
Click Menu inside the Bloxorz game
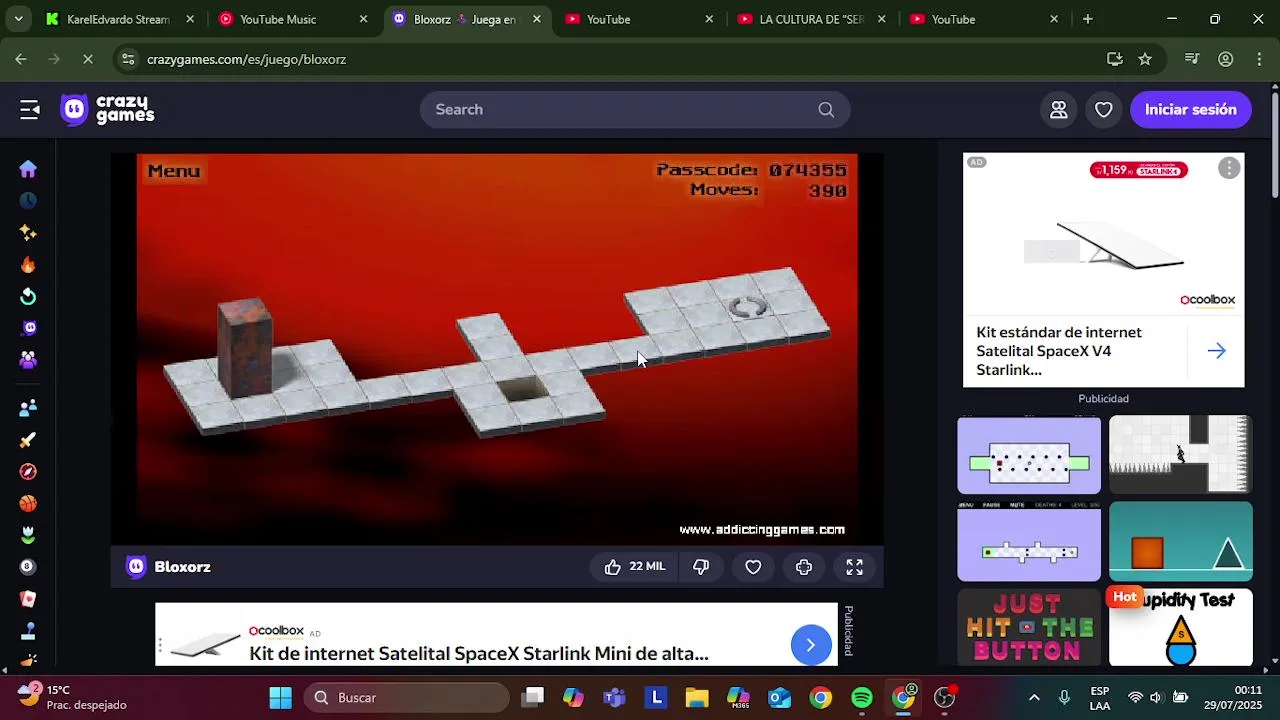174,171
